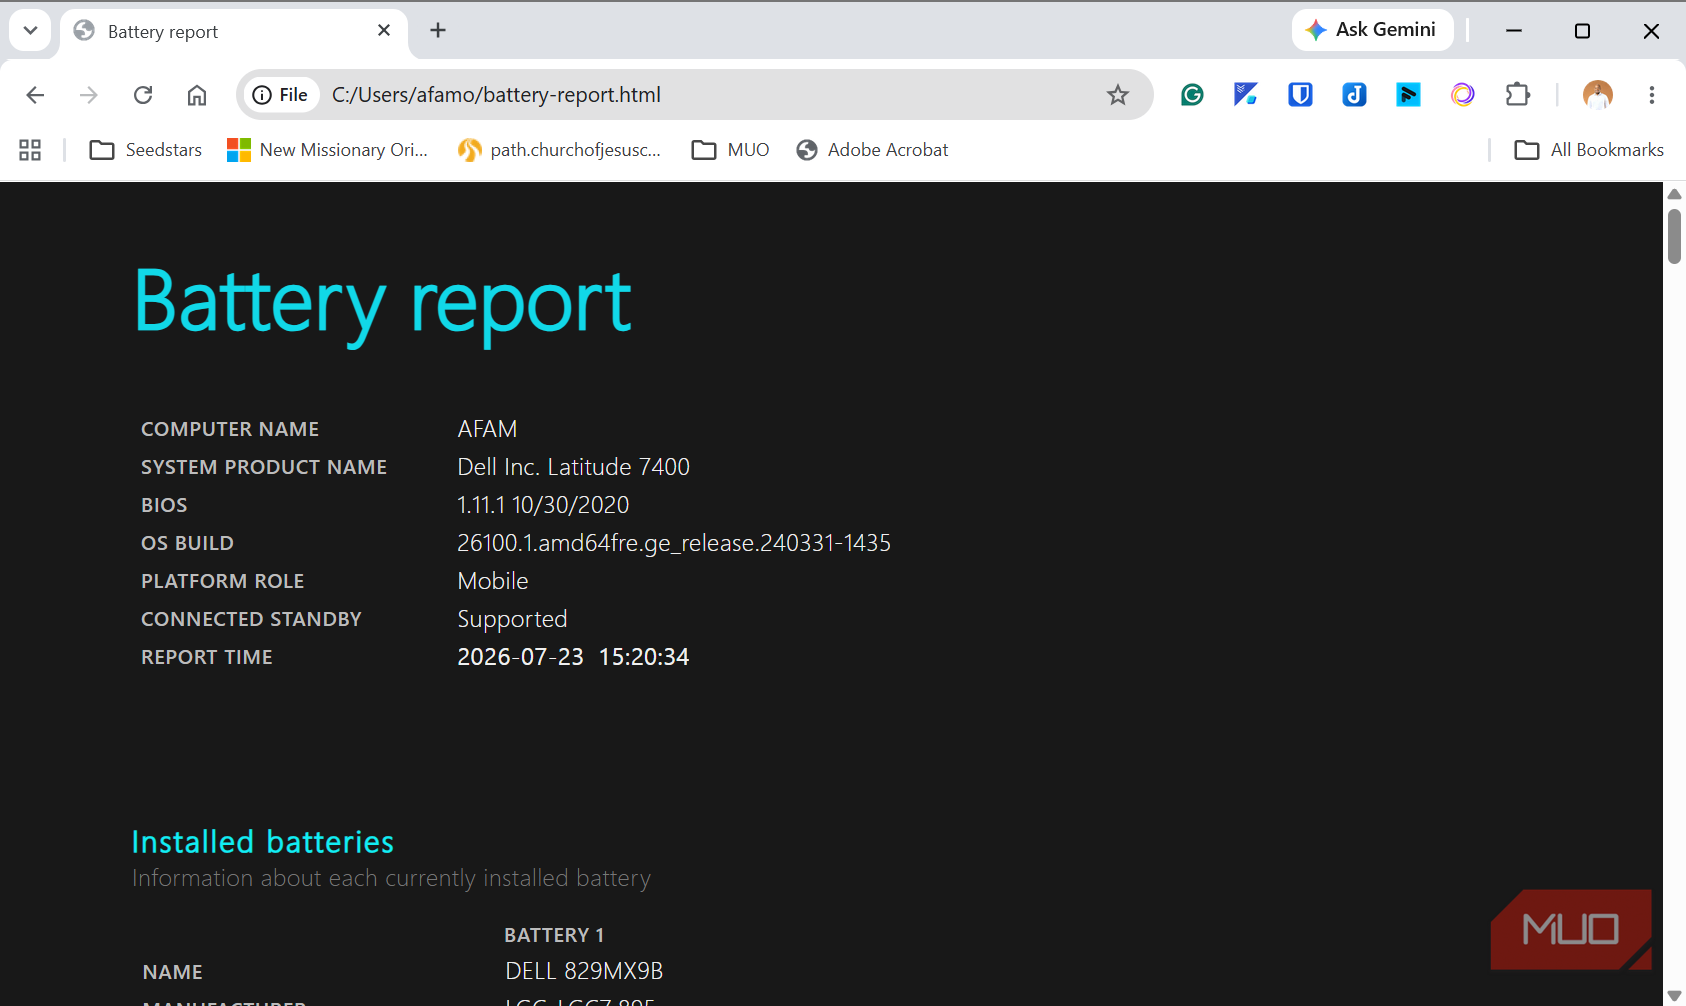Open the Adobe Acrobat bookmark

coord(872,150)
